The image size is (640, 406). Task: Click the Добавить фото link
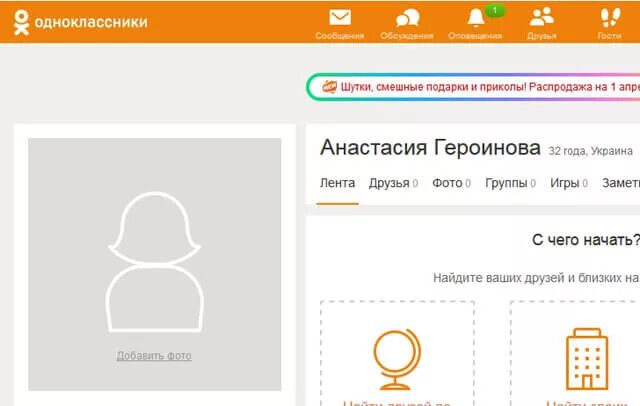pyautogui.click(x=154, y=356)
